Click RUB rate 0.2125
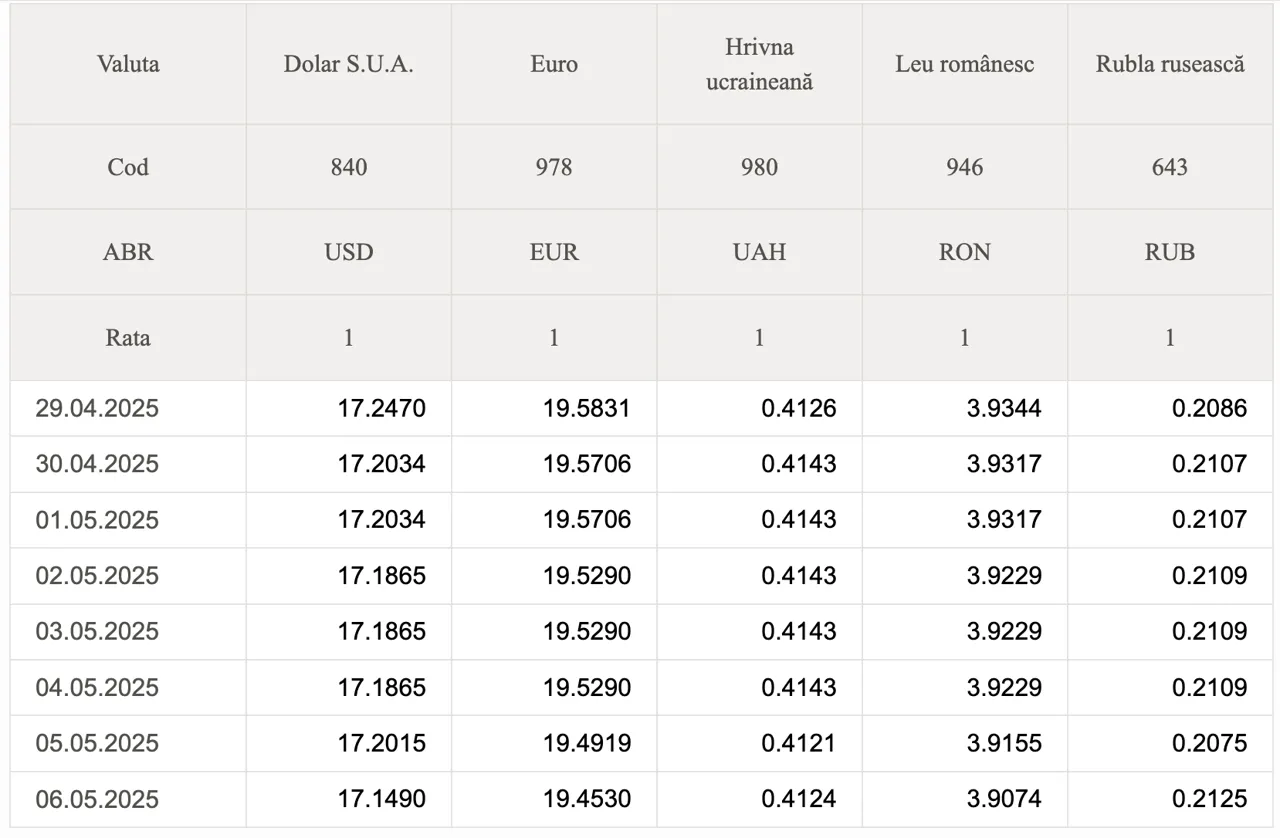The image size is (1280, 838). pos(1210,799)
